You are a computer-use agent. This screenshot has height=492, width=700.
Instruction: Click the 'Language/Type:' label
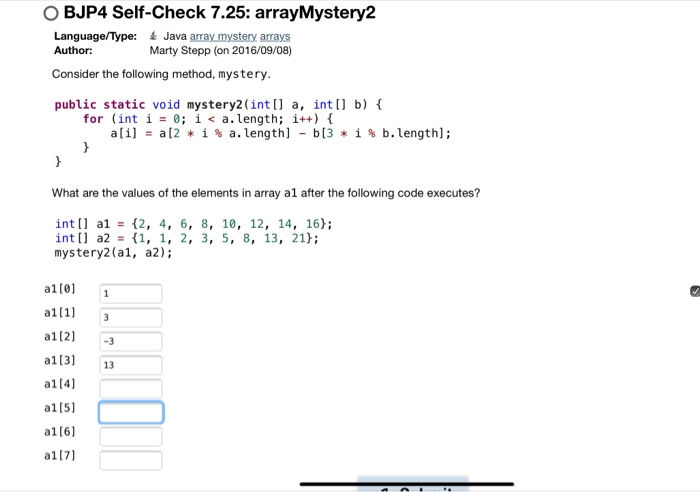96,36
